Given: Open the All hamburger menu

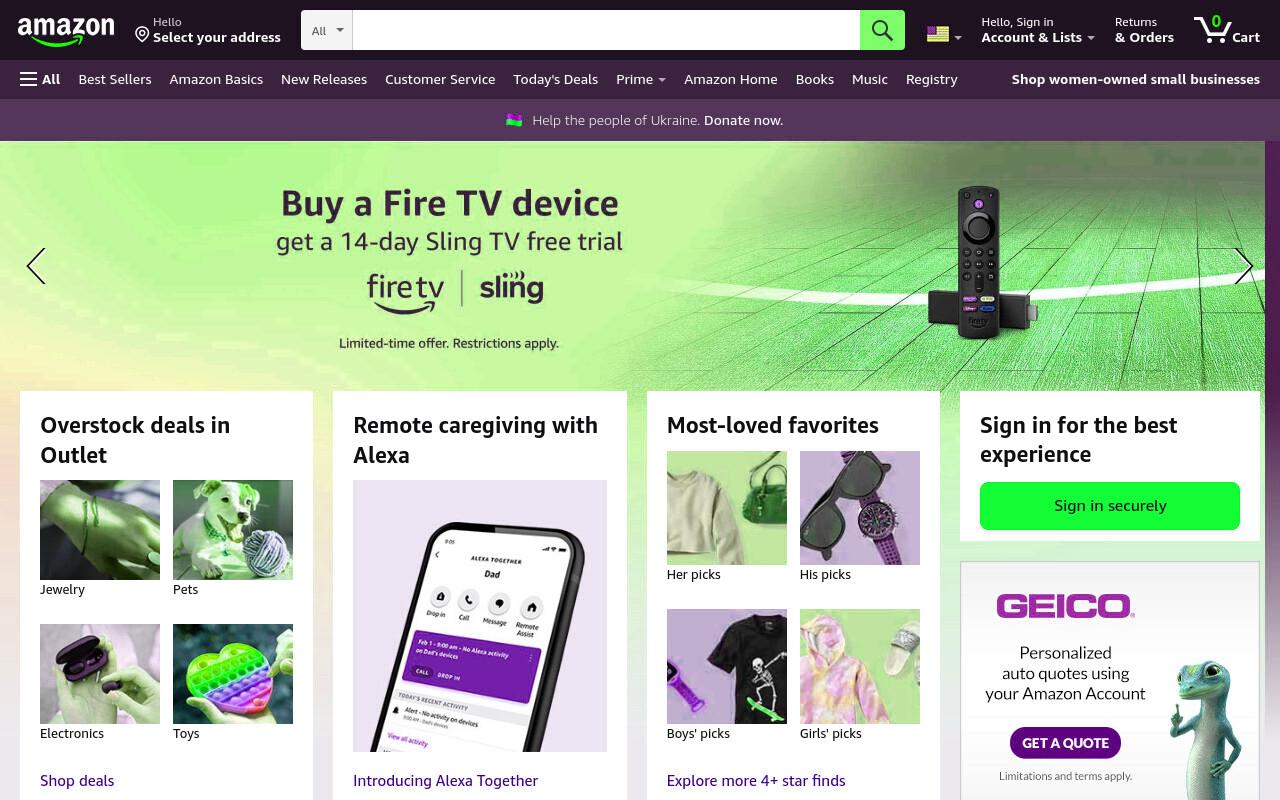Looking at the screenshot, I should (x=40, y=79).
